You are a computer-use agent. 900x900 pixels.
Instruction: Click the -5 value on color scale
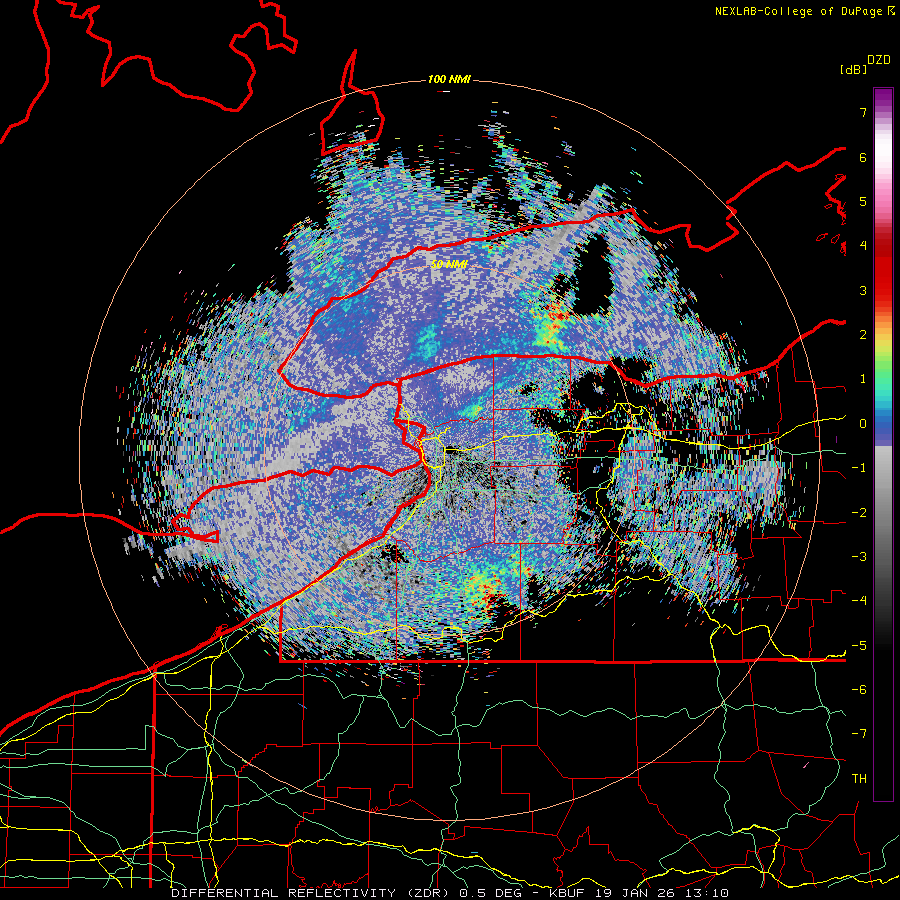(x=859, y=646)
